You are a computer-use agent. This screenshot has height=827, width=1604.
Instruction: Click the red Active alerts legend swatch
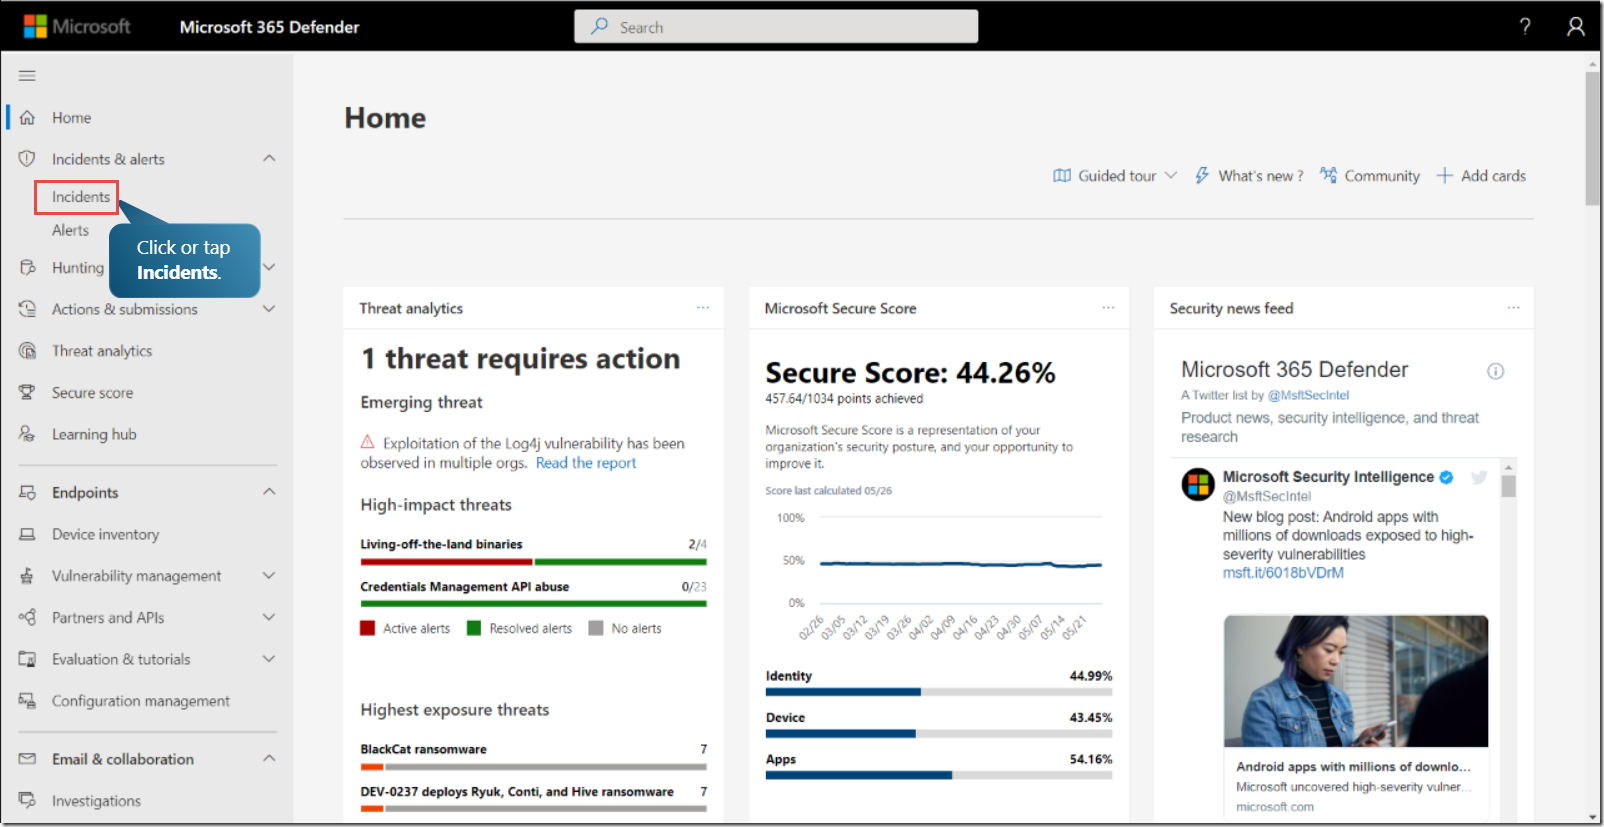[x=368, y=628]
